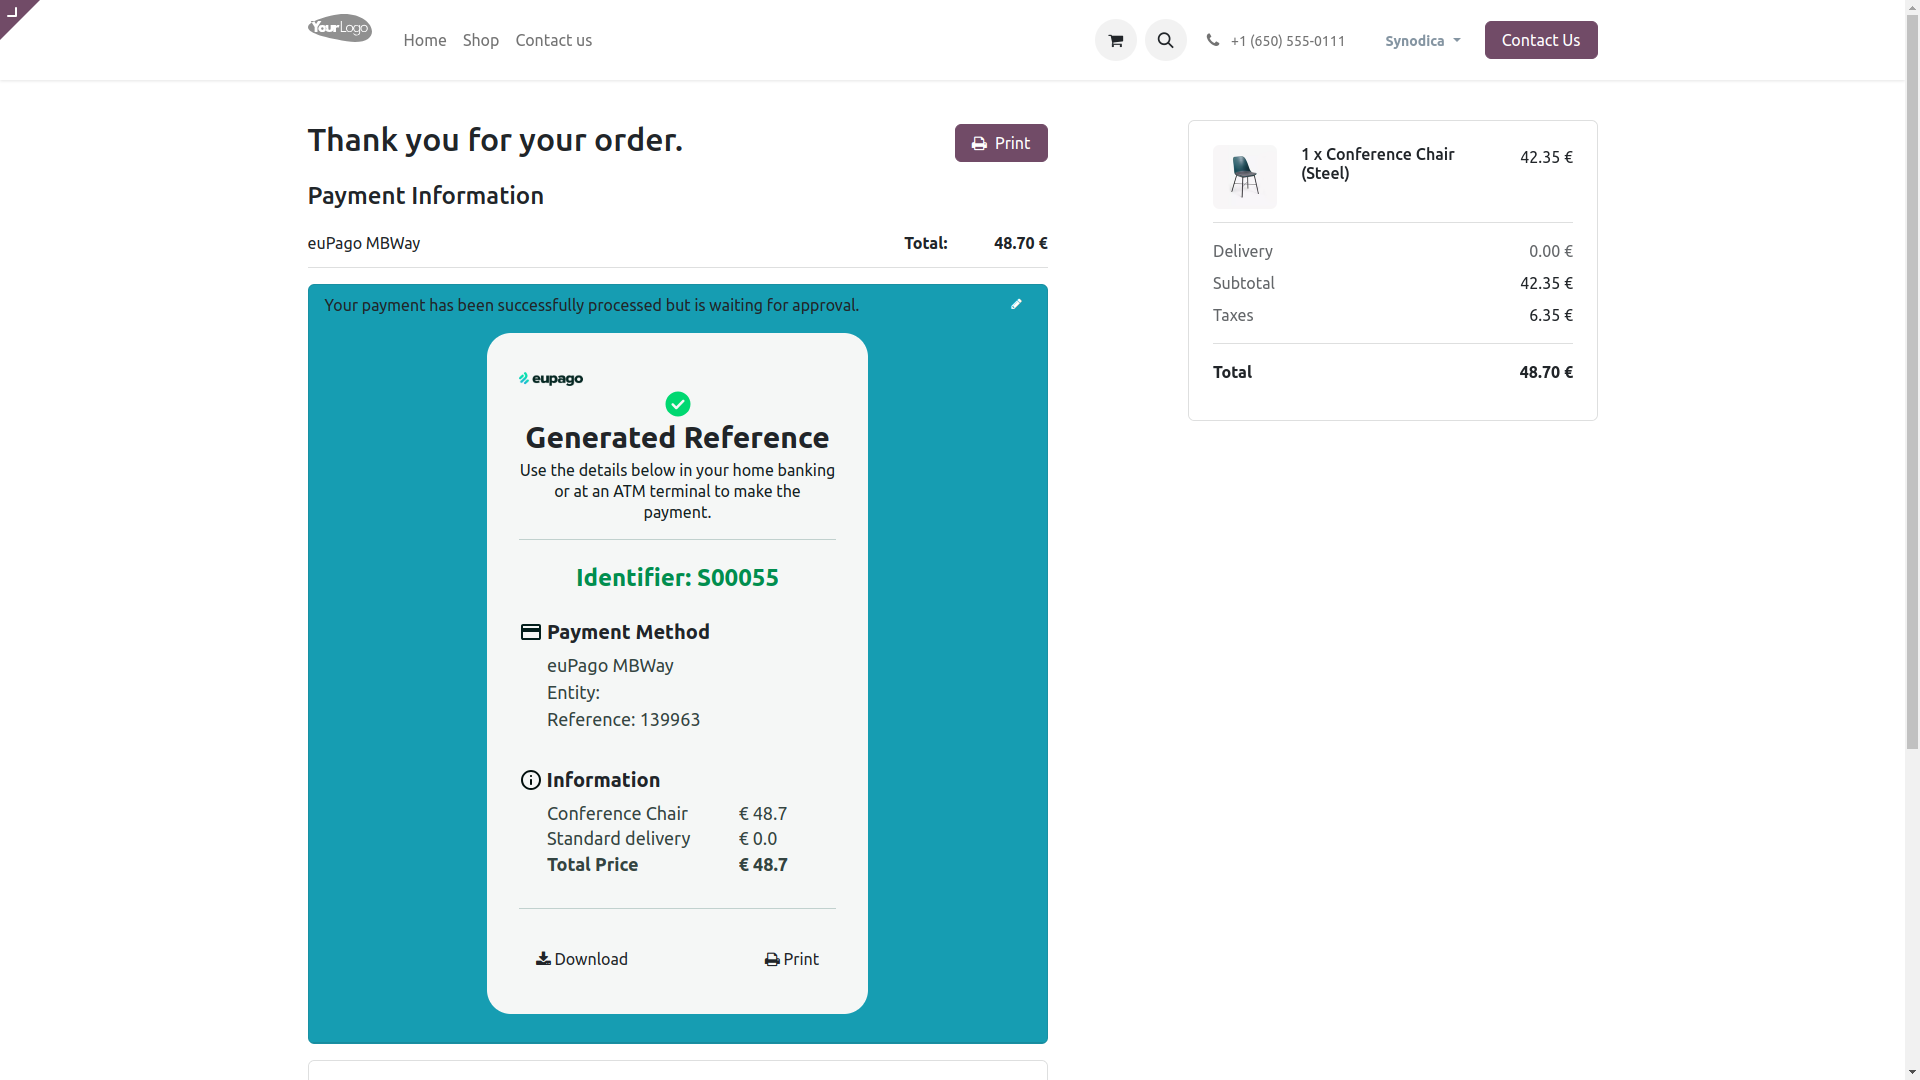The width and height of the screenshot is (1920, 1080).
Task: Open the shopping cart icon
Action: pos(1115,40)
